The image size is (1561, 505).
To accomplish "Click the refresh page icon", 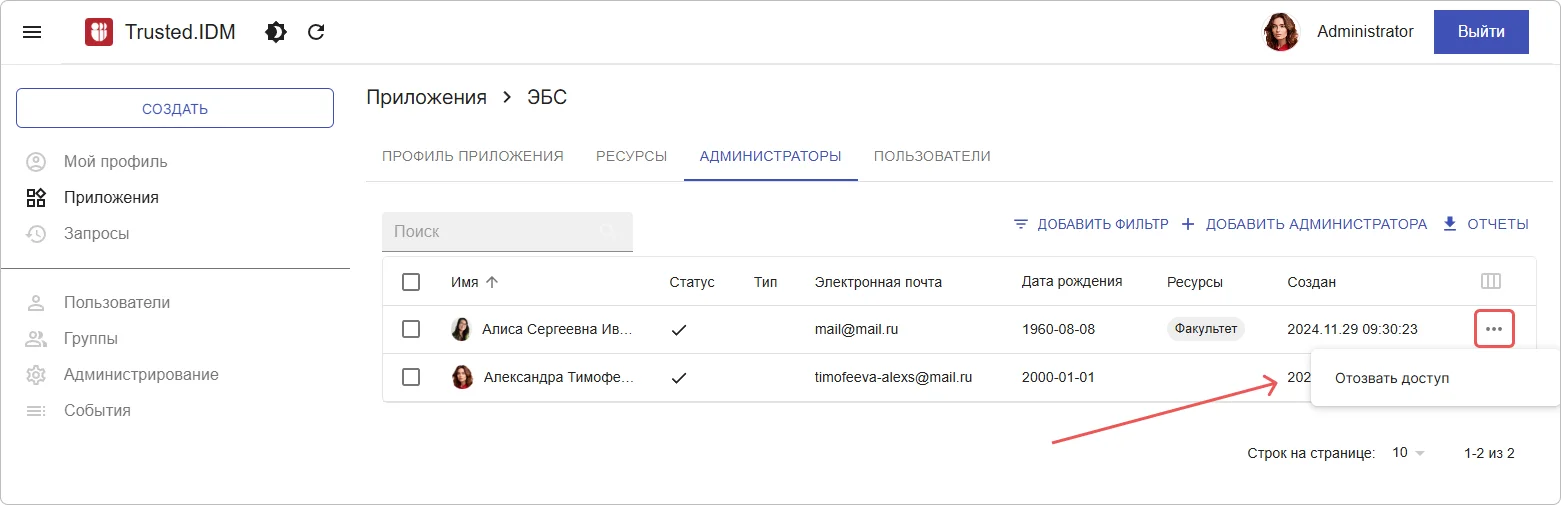I will [x=316, y=32].
